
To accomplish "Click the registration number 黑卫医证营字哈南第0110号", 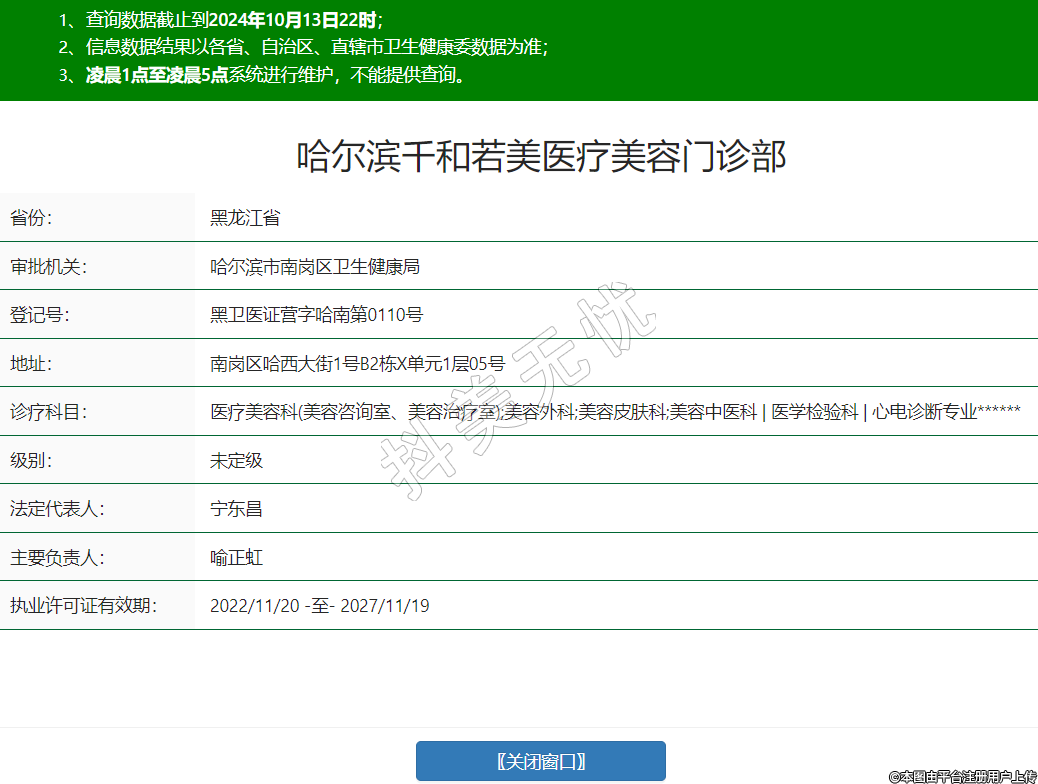I will coord(316,315).
